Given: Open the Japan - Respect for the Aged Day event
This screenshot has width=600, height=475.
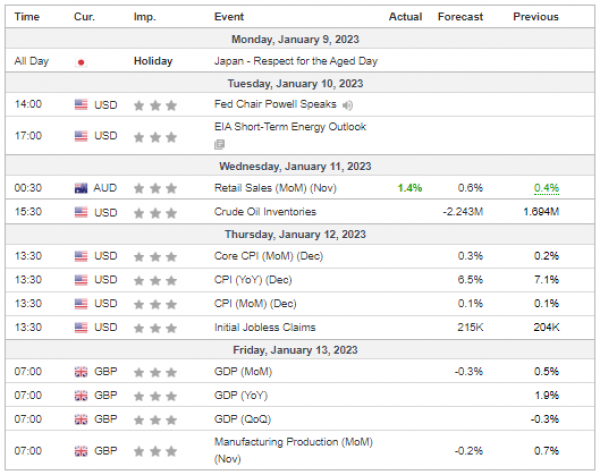Looking at the screenshot, I should coord(296,61).
